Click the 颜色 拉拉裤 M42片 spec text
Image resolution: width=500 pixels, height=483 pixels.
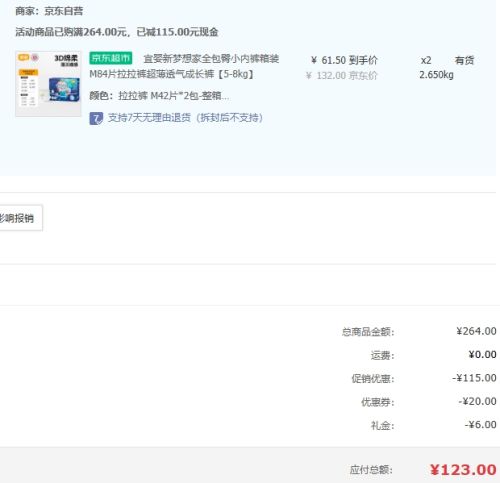(x=159, y=96)
